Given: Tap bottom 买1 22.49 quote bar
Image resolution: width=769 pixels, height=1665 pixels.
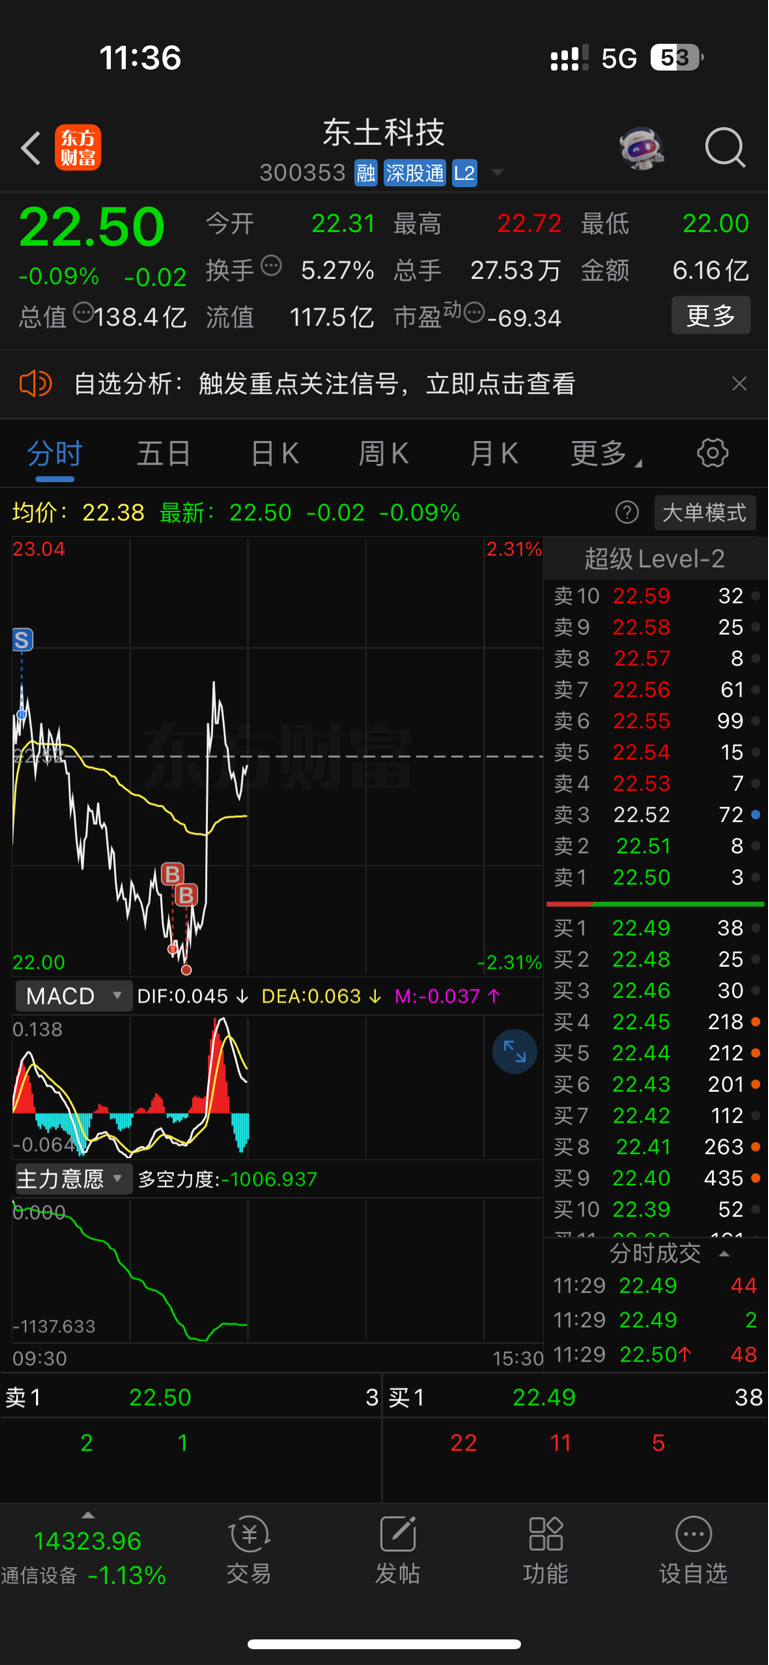Looking at the screenshot, I should [575, 1397].
